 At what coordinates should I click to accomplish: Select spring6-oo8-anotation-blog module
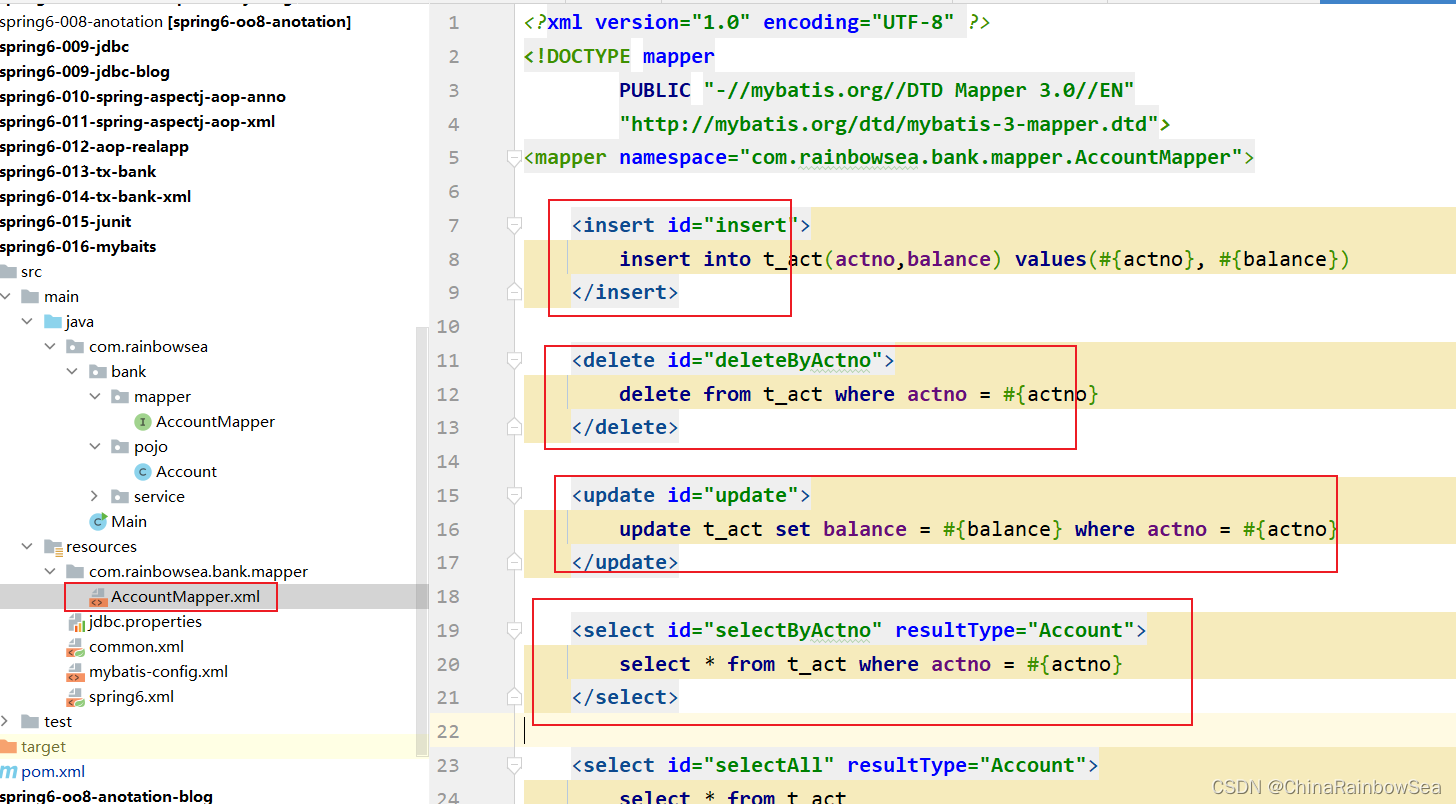pos(106,796)
